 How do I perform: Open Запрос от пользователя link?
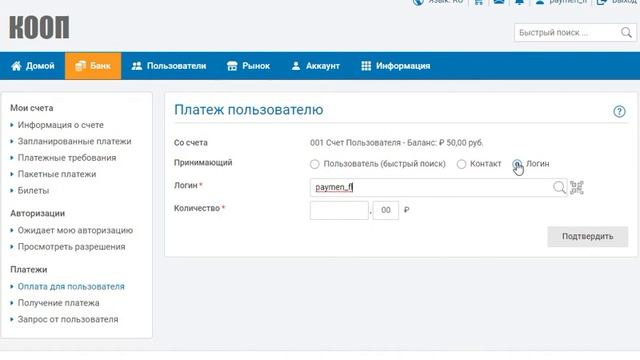click(68, 319)
